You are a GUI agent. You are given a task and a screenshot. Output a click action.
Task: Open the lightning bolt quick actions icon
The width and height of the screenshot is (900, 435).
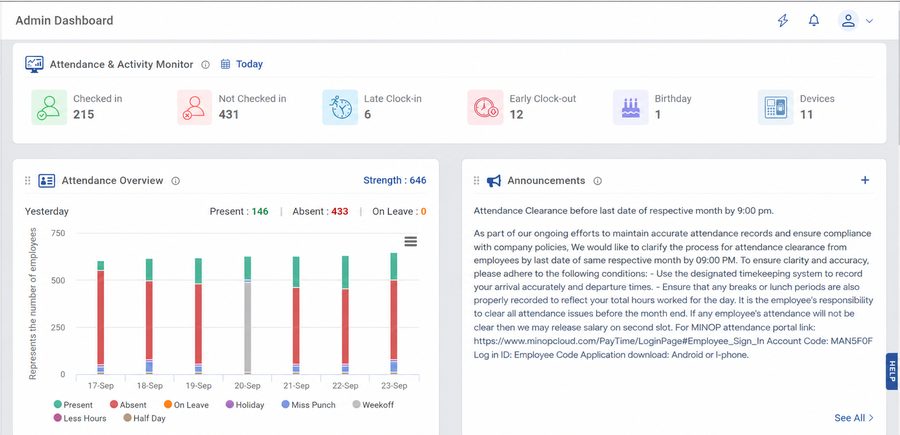(x=783, y=21)
